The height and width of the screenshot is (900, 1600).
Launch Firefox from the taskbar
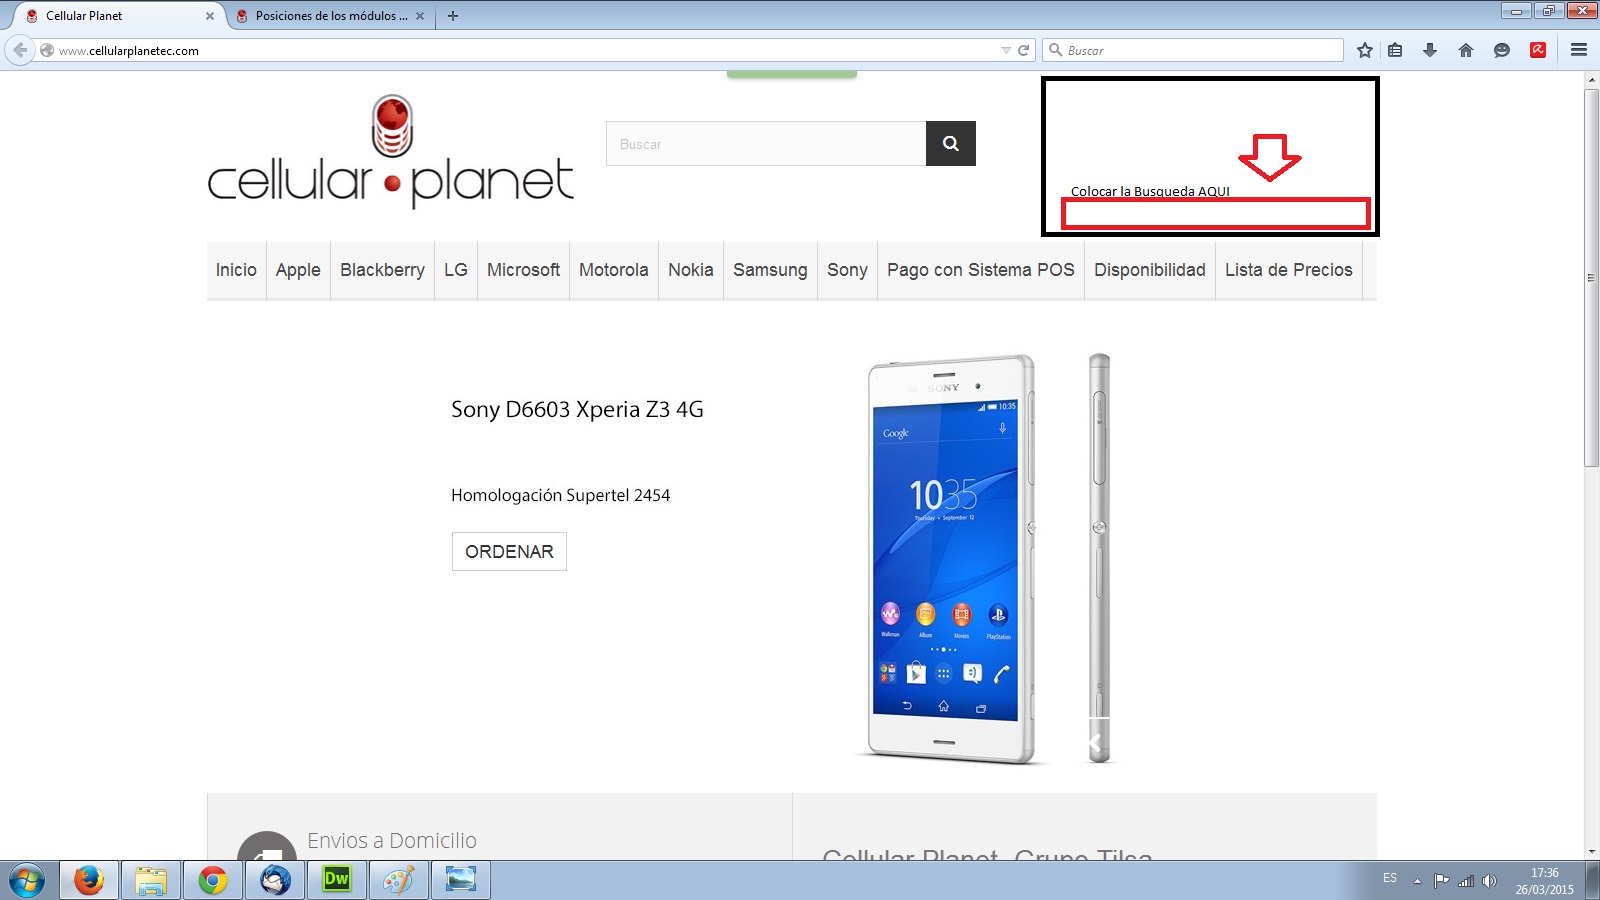(x=89, y=881)
